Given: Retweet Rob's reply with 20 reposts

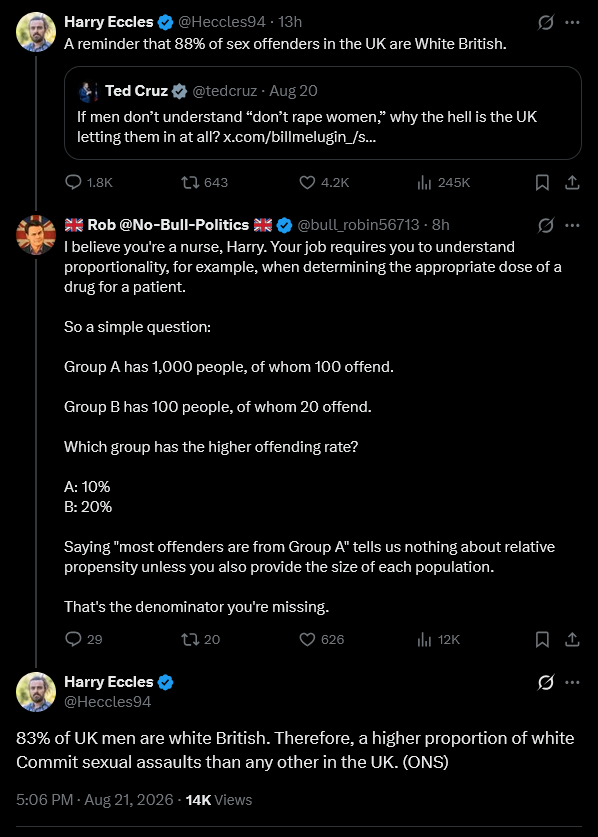Looking at the screenshot, I should click(x=201, y=639).
